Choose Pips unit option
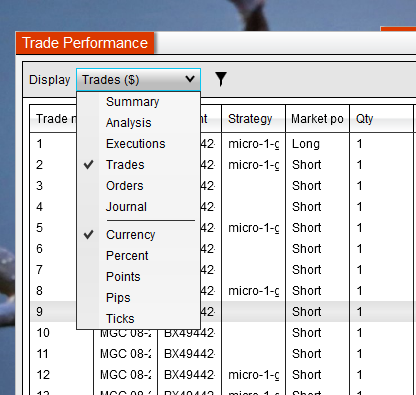 tap(118, 298)
